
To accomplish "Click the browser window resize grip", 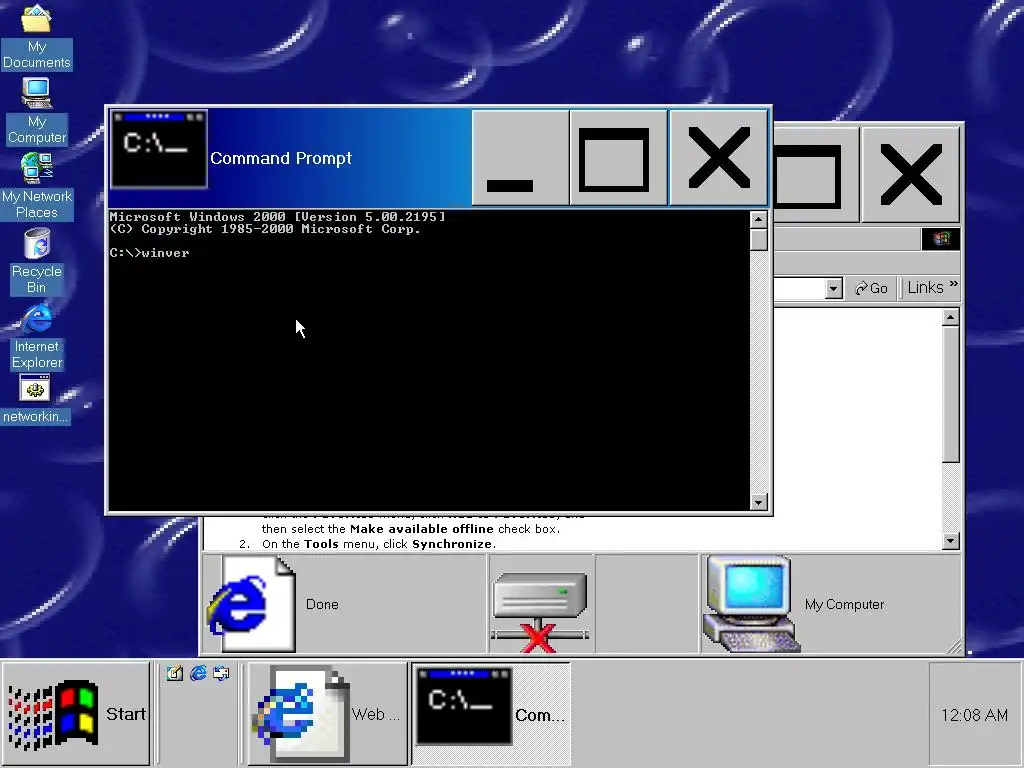I will (x=954, y=646).
